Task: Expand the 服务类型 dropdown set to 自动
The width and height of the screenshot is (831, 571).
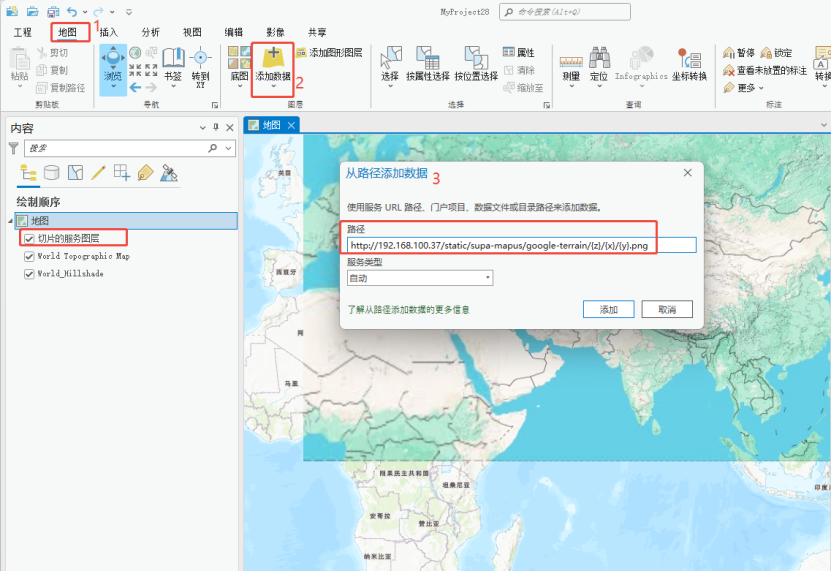Action: pyautogui.click(x=419, y=278)
